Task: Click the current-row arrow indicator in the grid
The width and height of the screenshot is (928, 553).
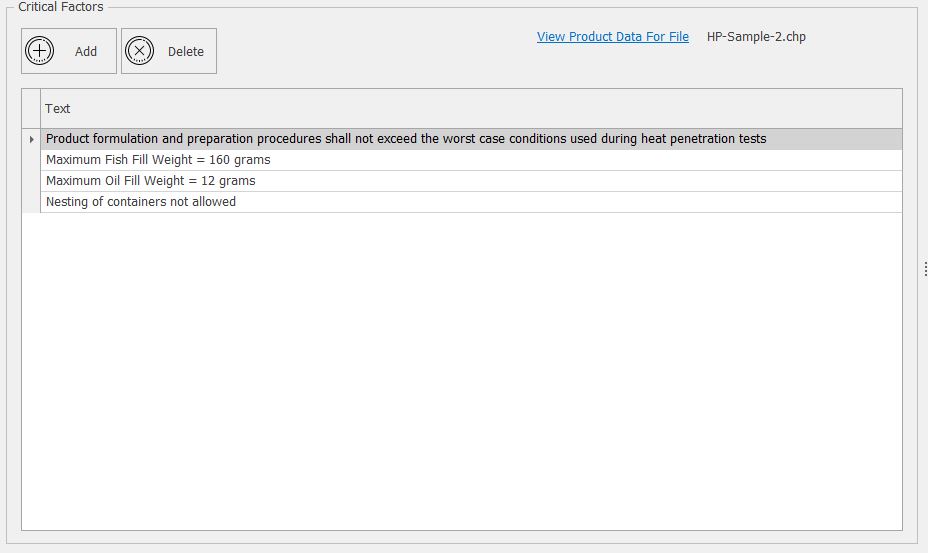Action: click(31, 139)
